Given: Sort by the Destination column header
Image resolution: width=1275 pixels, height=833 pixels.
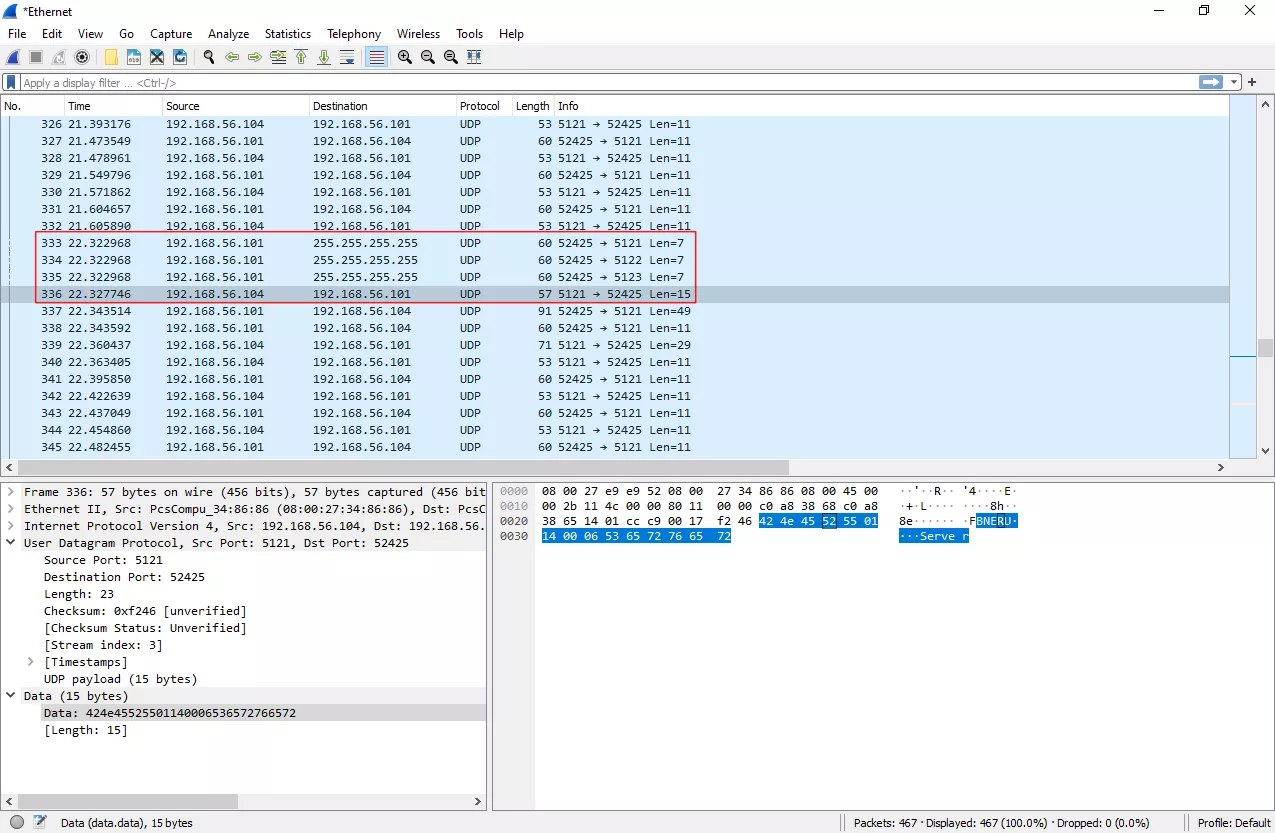Looking at the screenshot, I should point(382,106).
